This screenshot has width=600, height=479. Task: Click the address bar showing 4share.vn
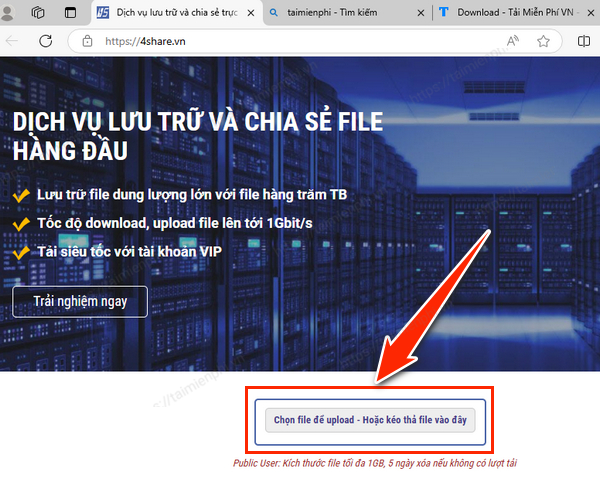click(300, 42)
